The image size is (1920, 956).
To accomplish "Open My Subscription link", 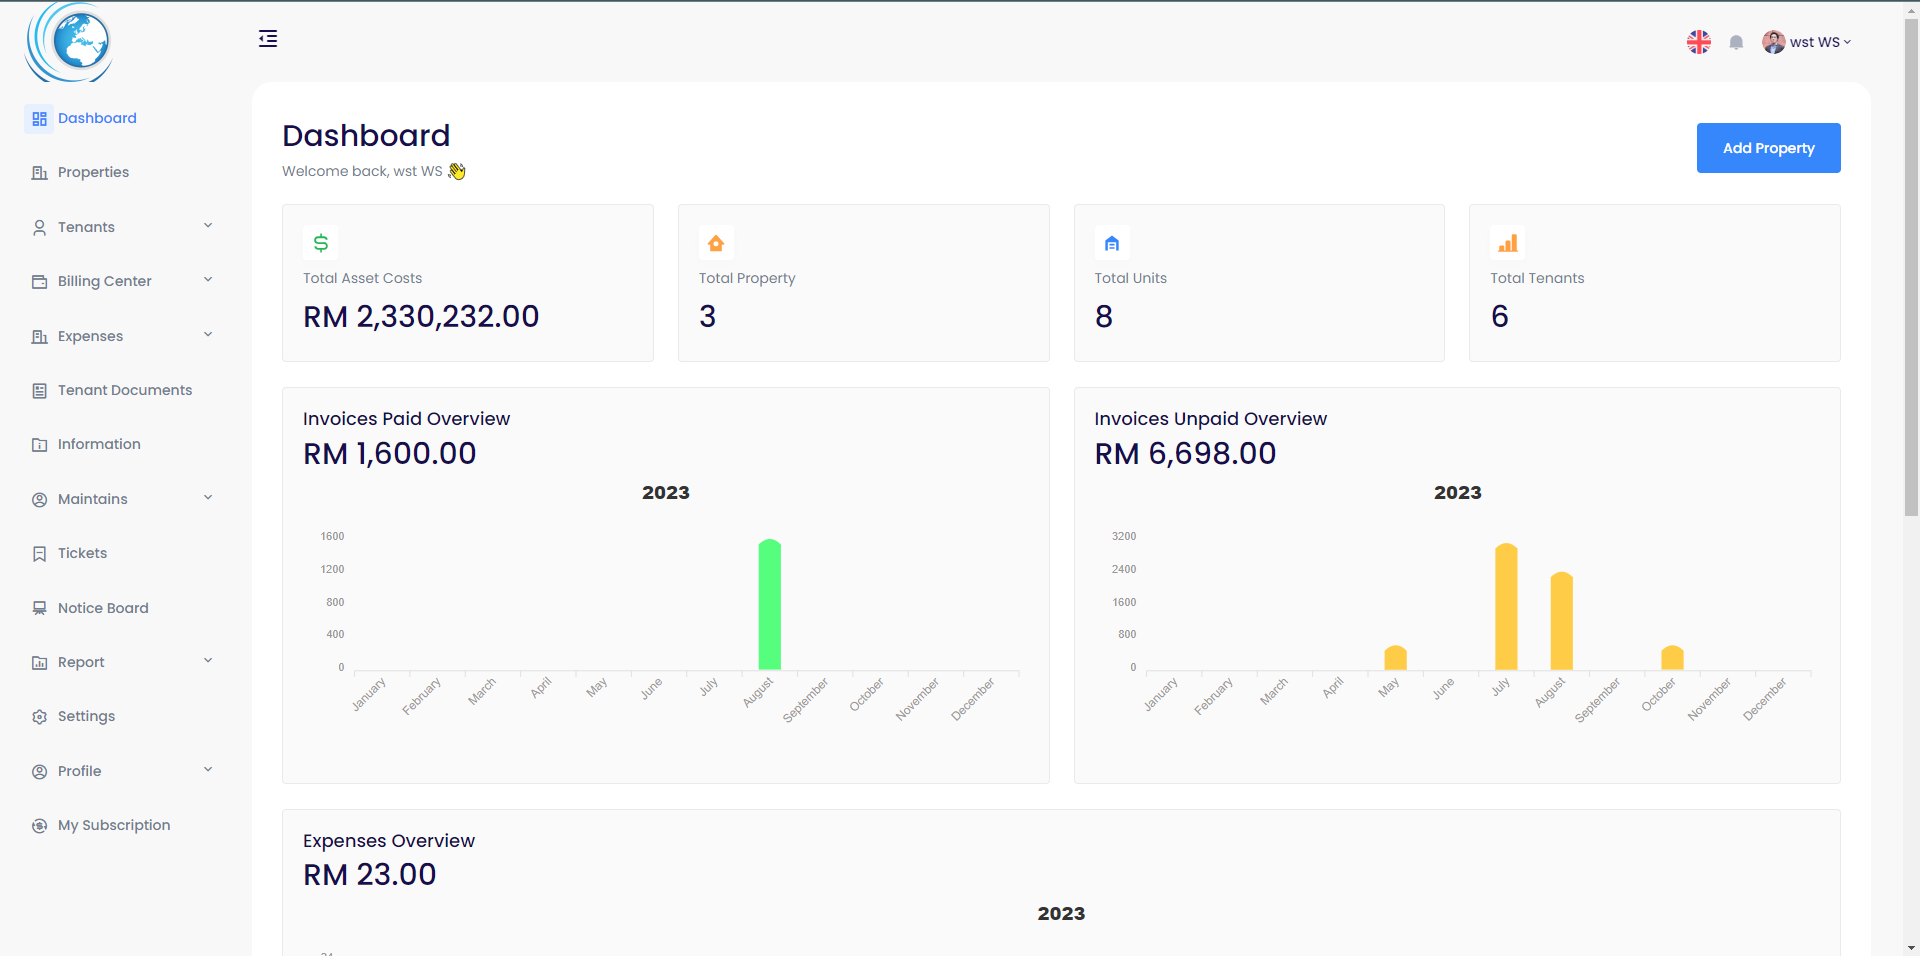I will pos(113,825).
